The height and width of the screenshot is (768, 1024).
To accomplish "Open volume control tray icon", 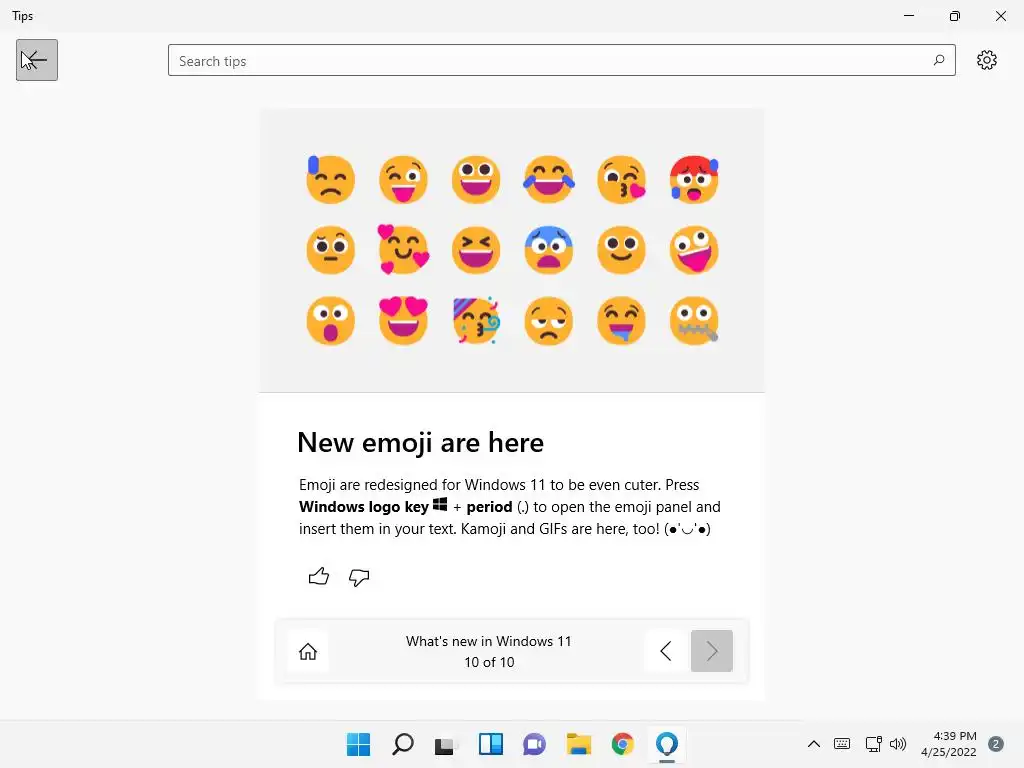I will 898,744.
